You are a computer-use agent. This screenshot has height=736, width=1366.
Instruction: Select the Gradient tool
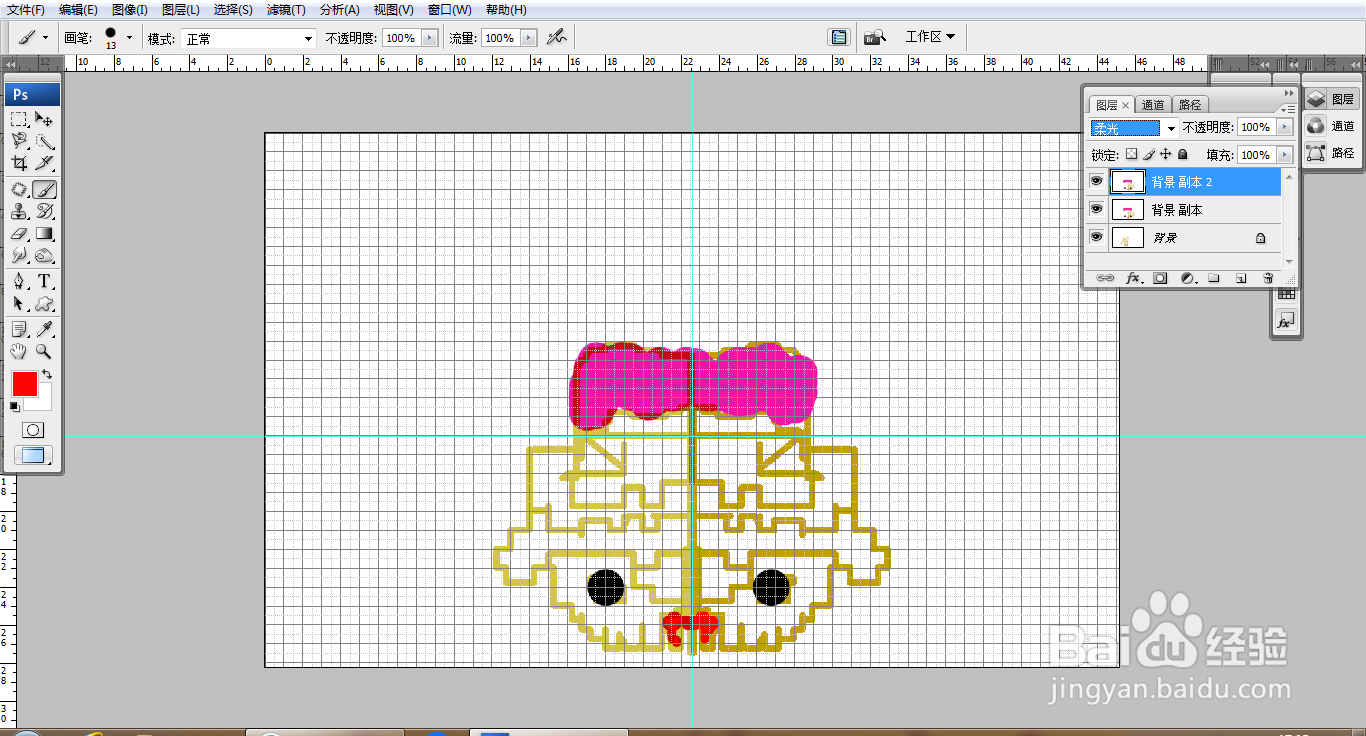click(44, 233)
